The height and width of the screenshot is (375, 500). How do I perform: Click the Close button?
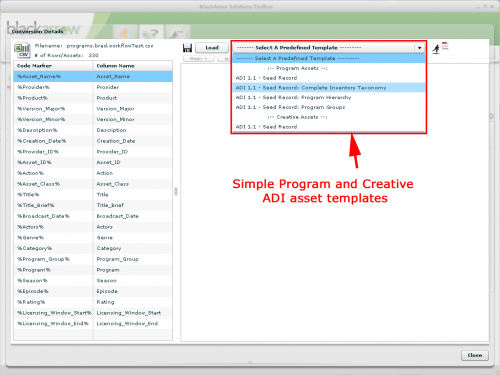[475, 355]
